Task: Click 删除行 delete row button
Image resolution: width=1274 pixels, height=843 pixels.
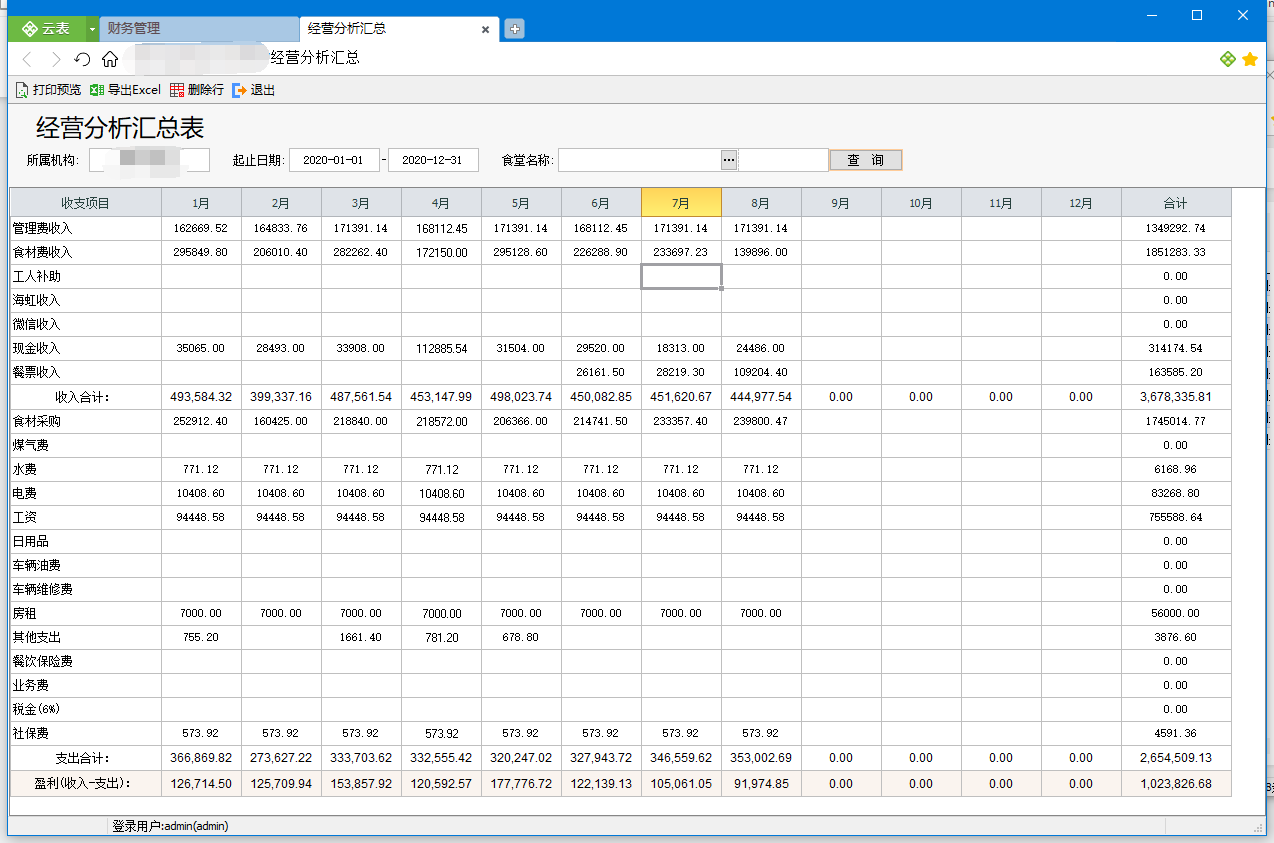Action: click(x=197, y=90)
